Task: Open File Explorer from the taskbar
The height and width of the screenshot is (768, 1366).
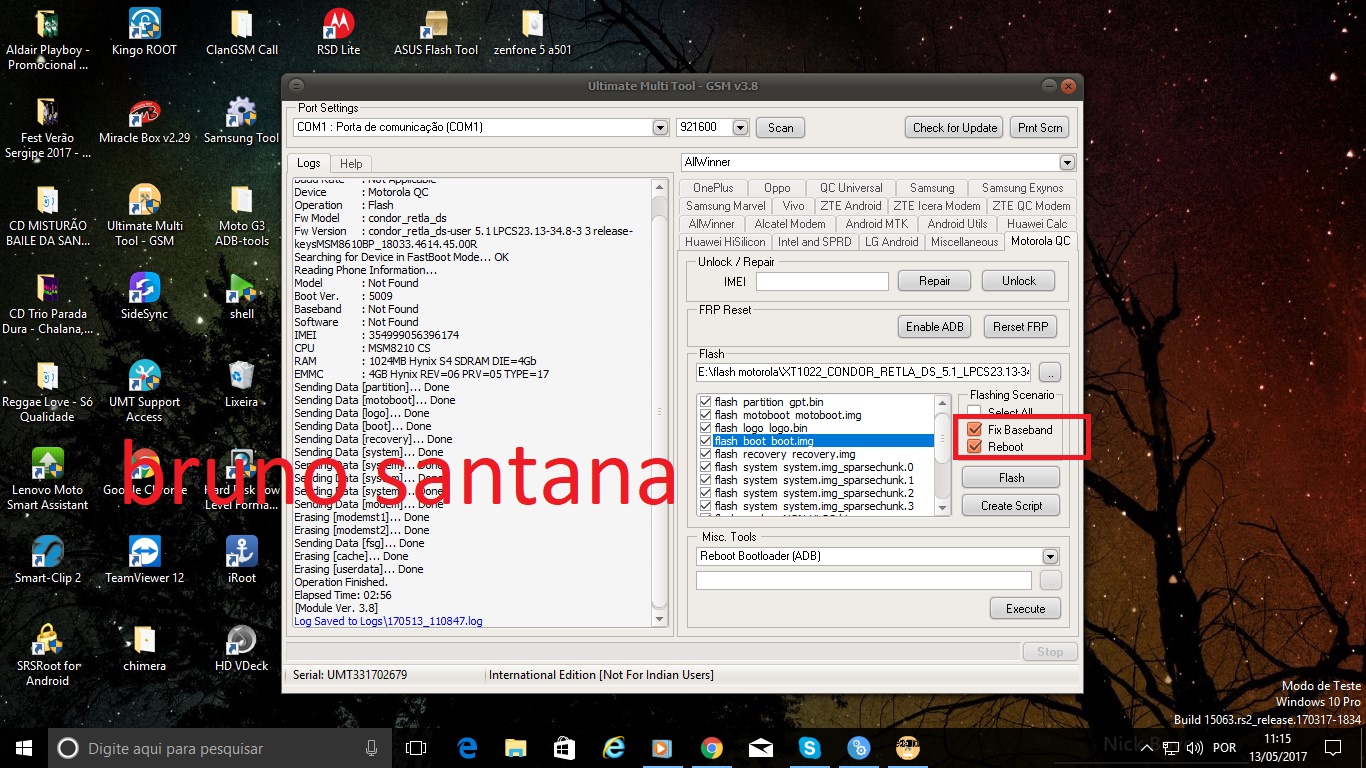Action: 516,748
